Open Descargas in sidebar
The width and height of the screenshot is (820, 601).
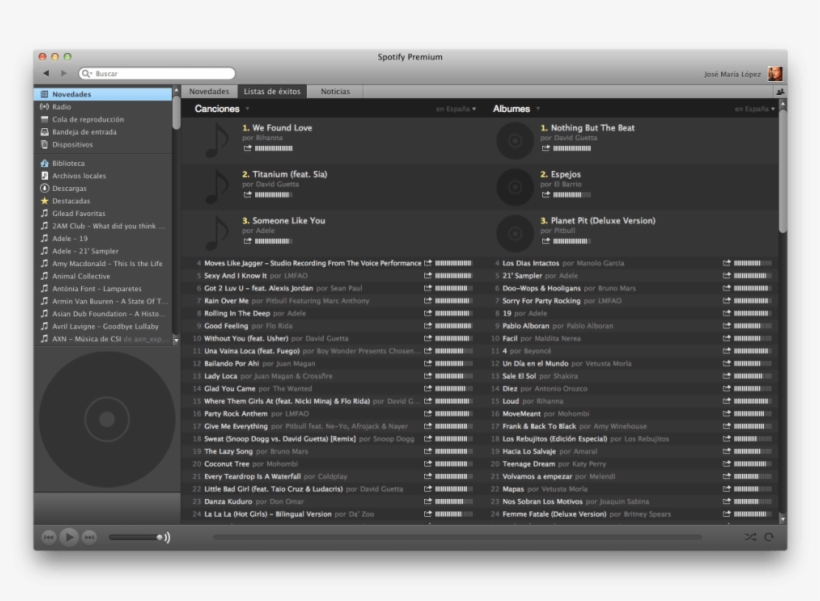pos(69,188)
